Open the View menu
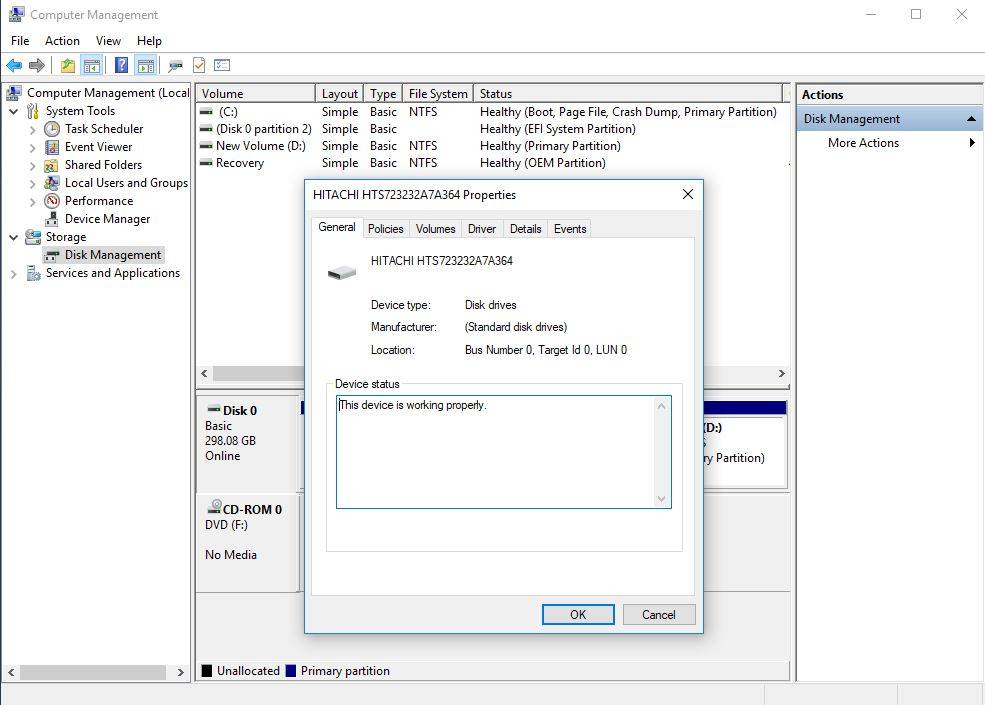 (x=108, y=41)
